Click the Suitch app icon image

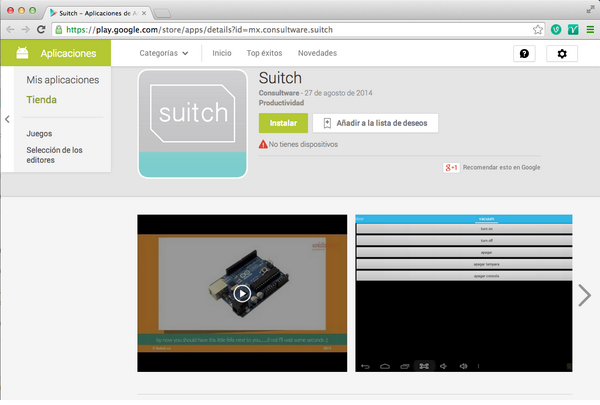tap(192, 124)
